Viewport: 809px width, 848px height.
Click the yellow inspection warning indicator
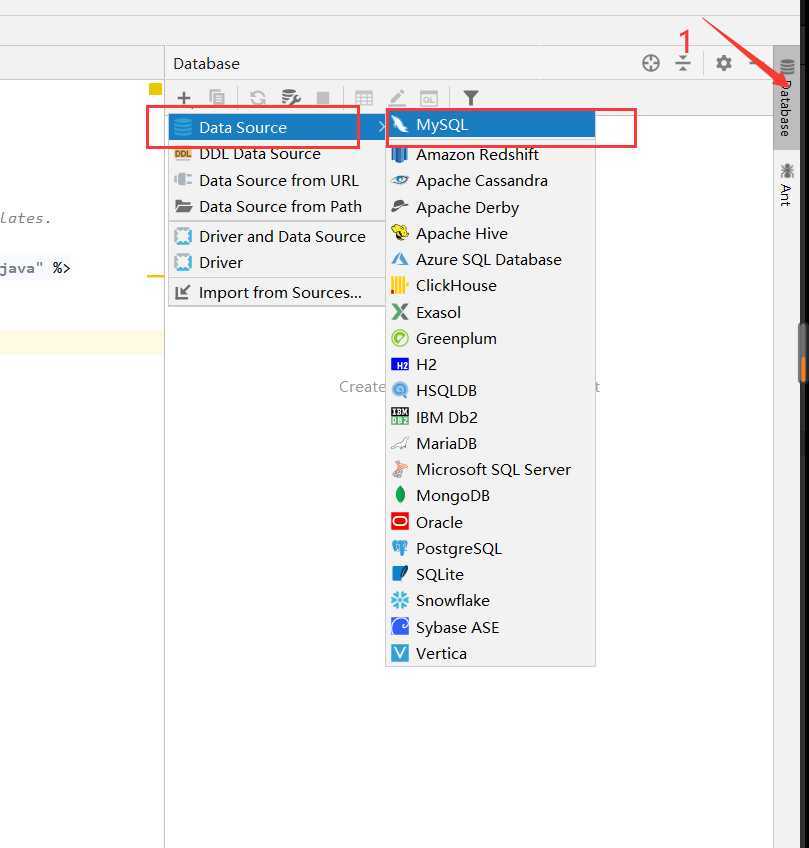pyautogui.click(x=155, y=89)
